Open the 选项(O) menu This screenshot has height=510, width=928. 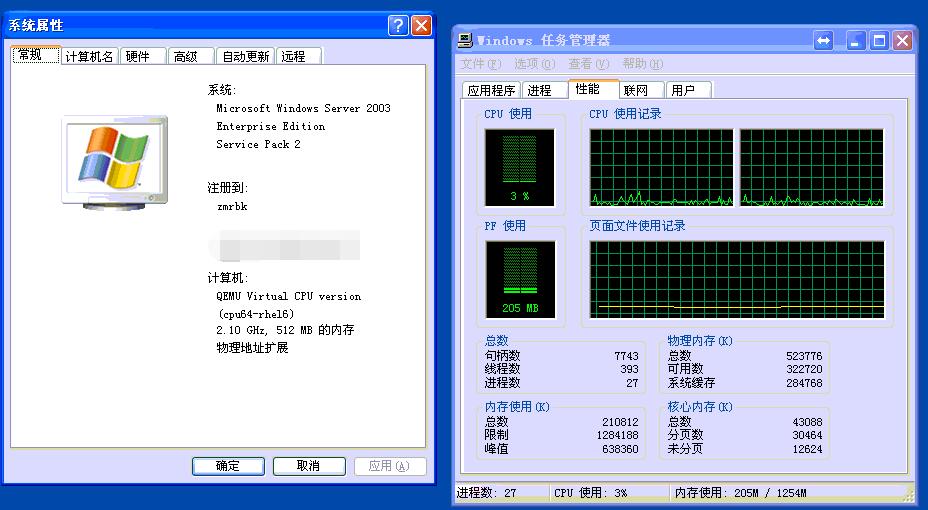click(x=534, y=63)
